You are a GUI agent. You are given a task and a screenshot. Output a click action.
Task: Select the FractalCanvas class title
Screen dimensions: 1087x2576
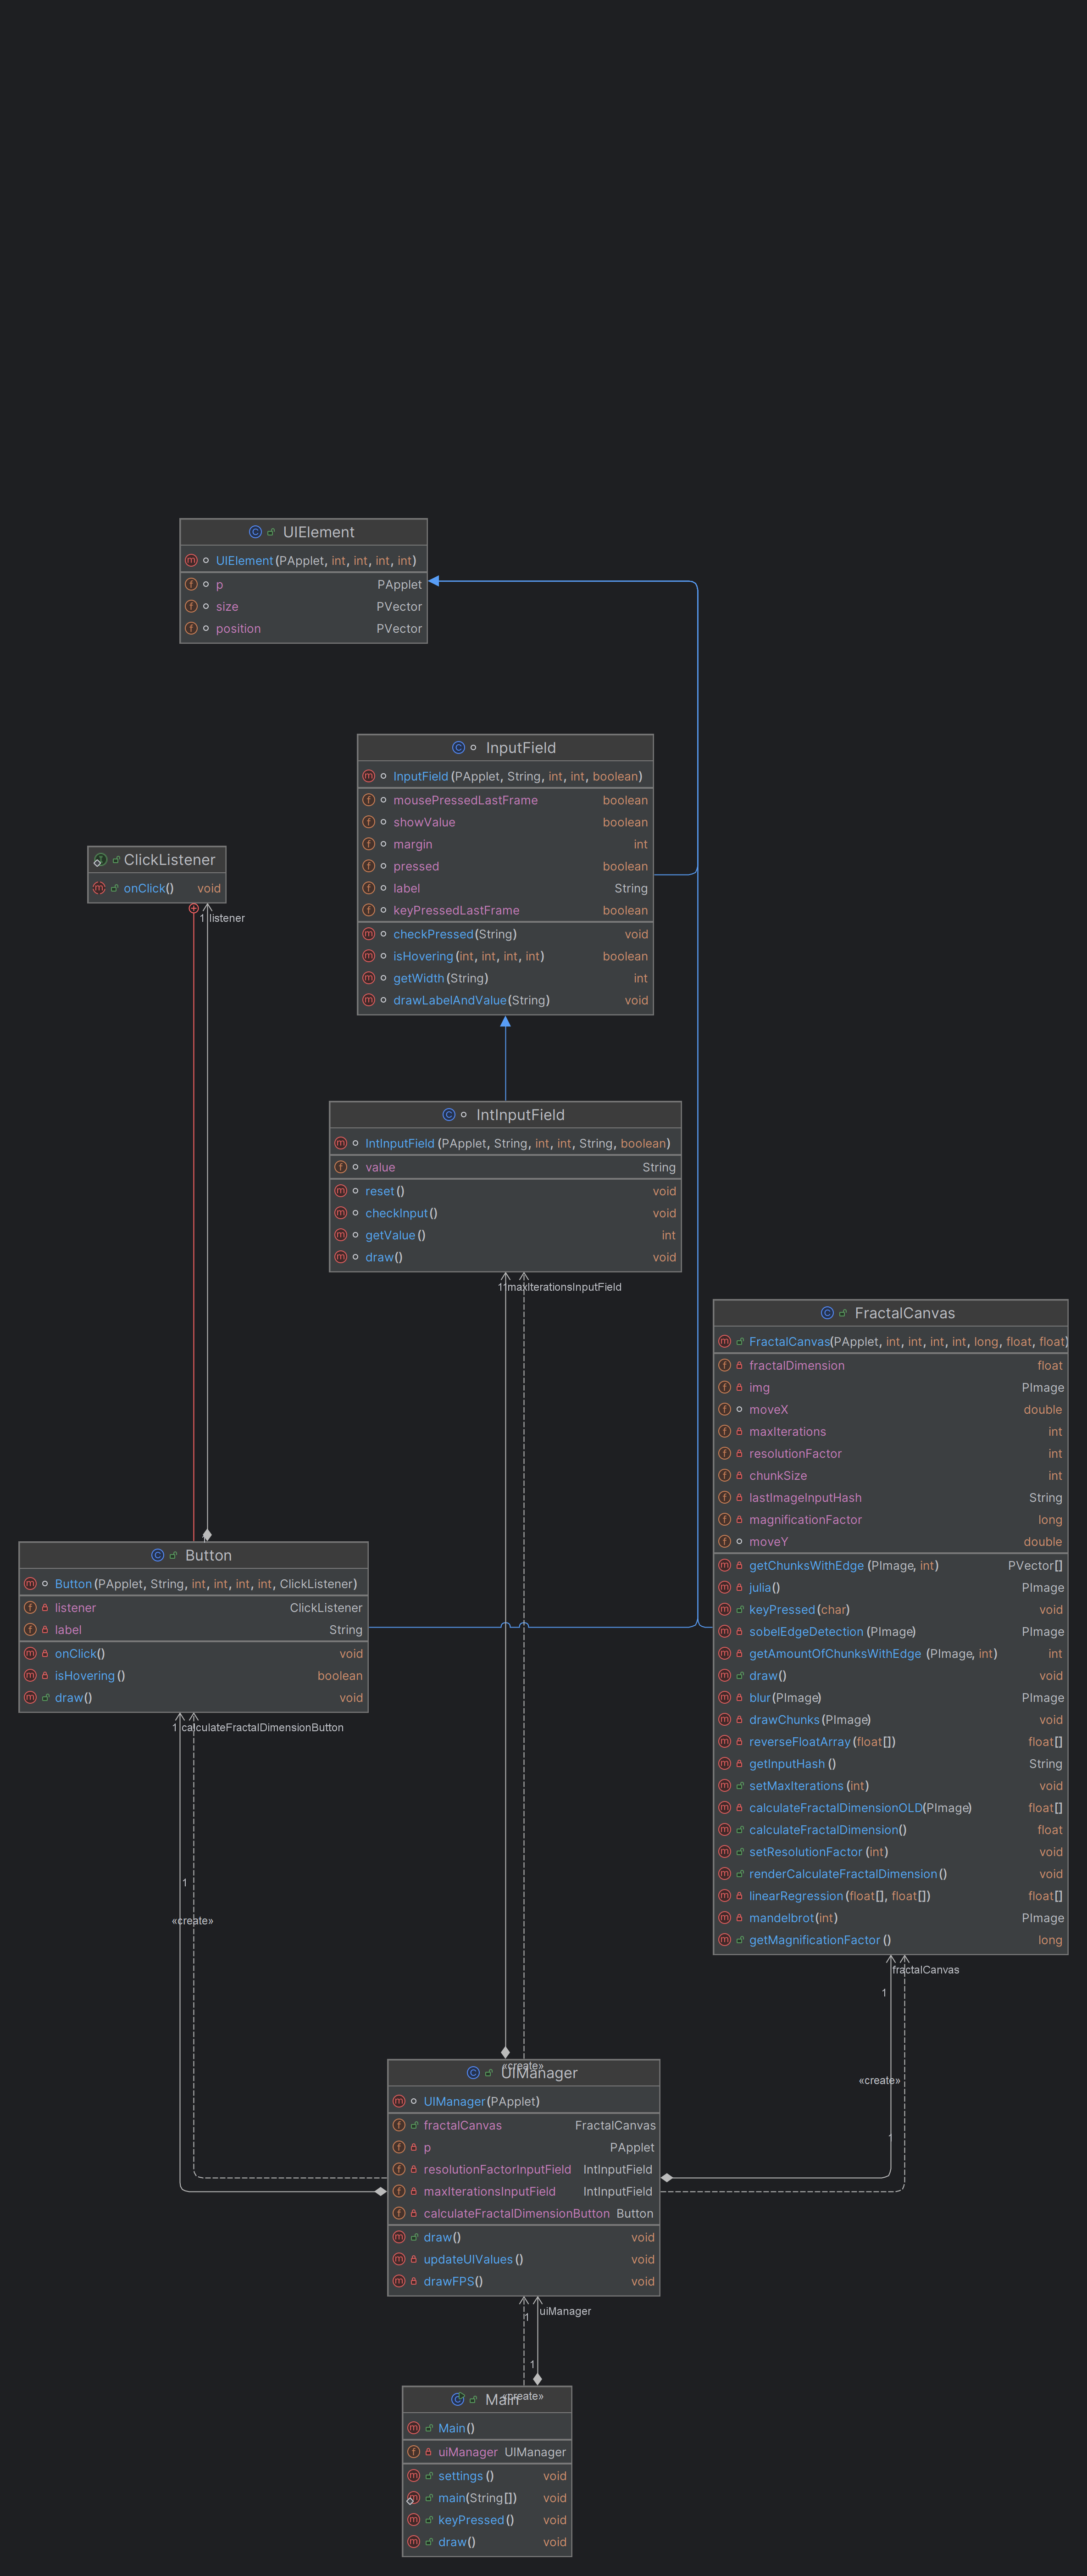tap(905, 1313)
